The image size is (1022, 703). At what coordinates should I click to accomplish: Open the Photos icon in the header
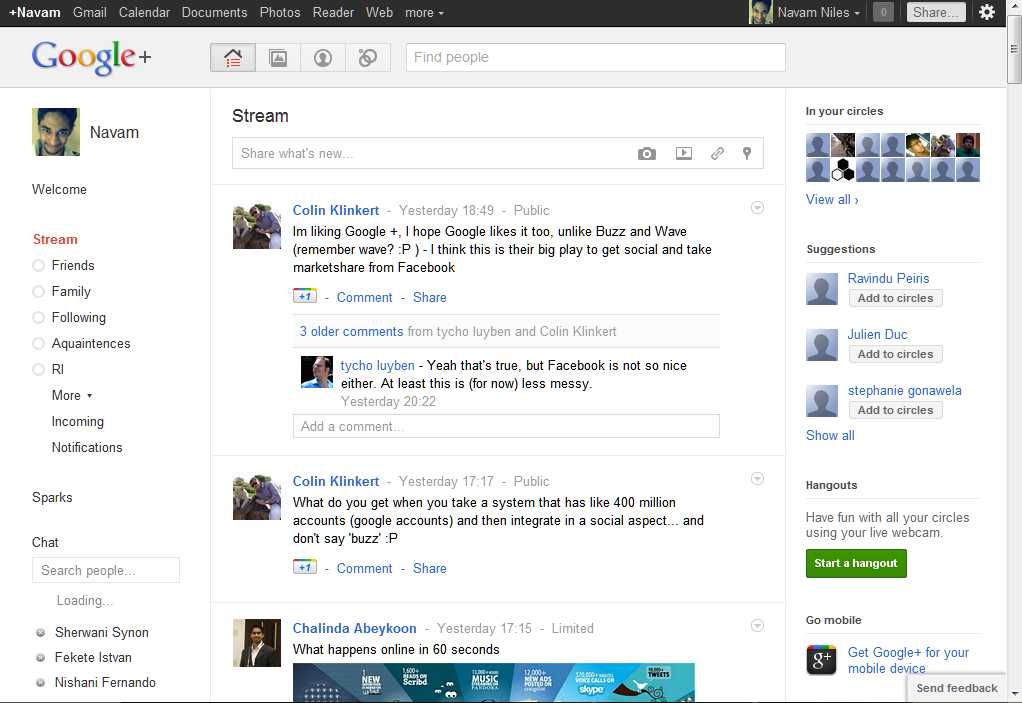tap(278, 58)
